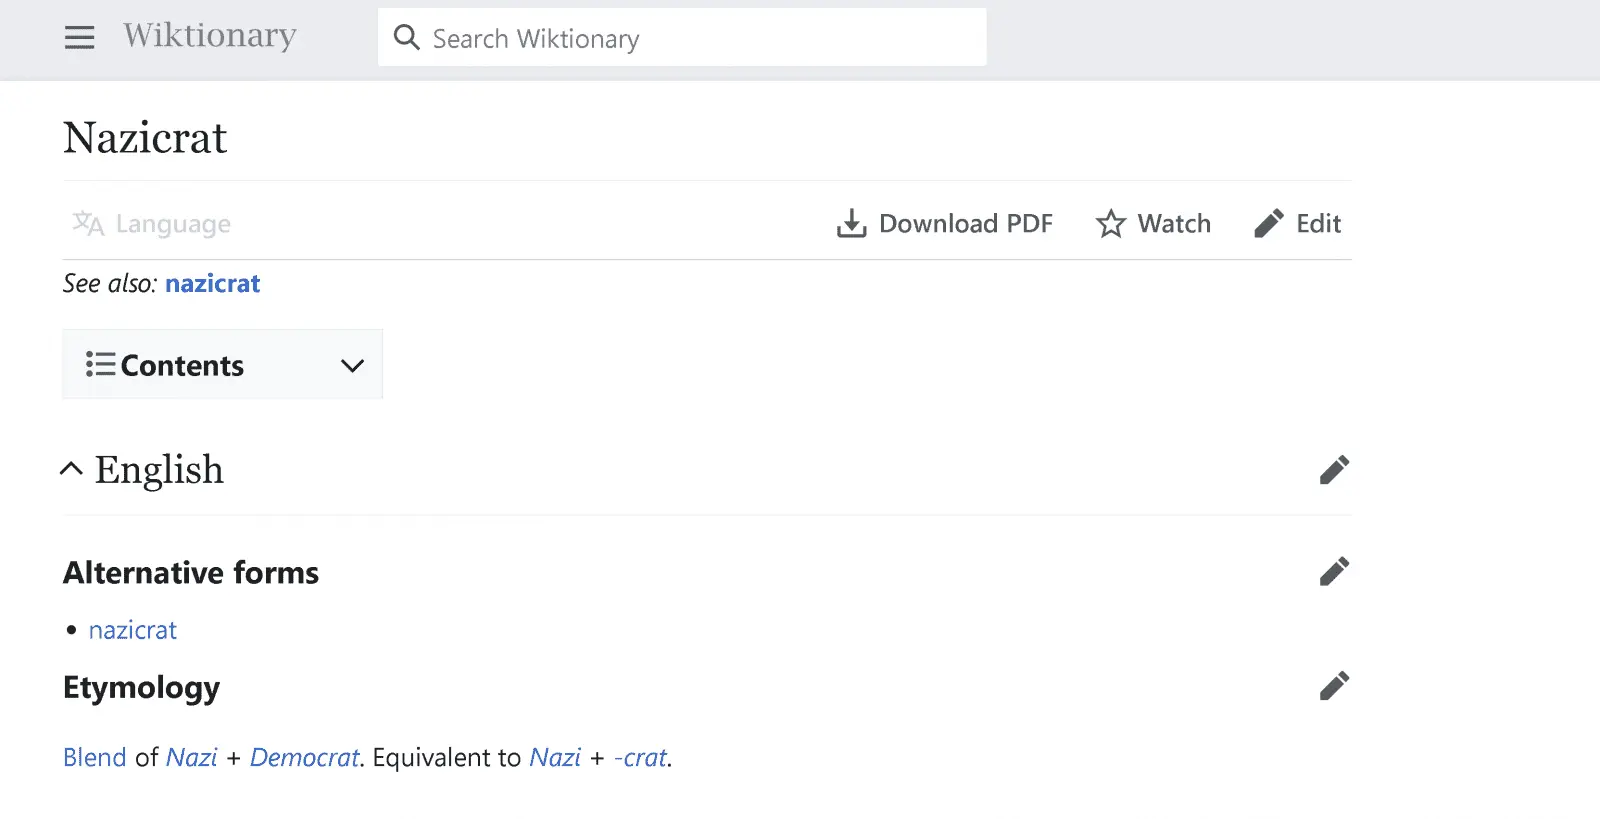
Task: Click the Edit pencil icon in toolbar
Action: pyautogui.click(x=1268, y=223)
